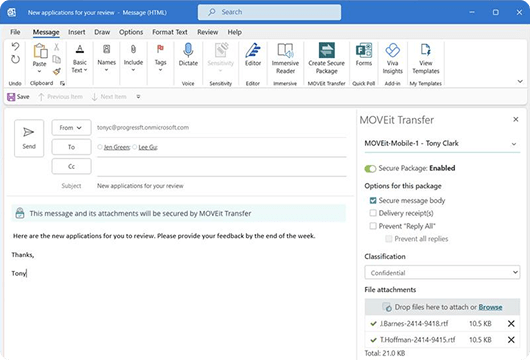Launch Immersive Reader icon
The height and width of the screenshot is (360, 530).
pyautogui.click(x=285, y=50)
